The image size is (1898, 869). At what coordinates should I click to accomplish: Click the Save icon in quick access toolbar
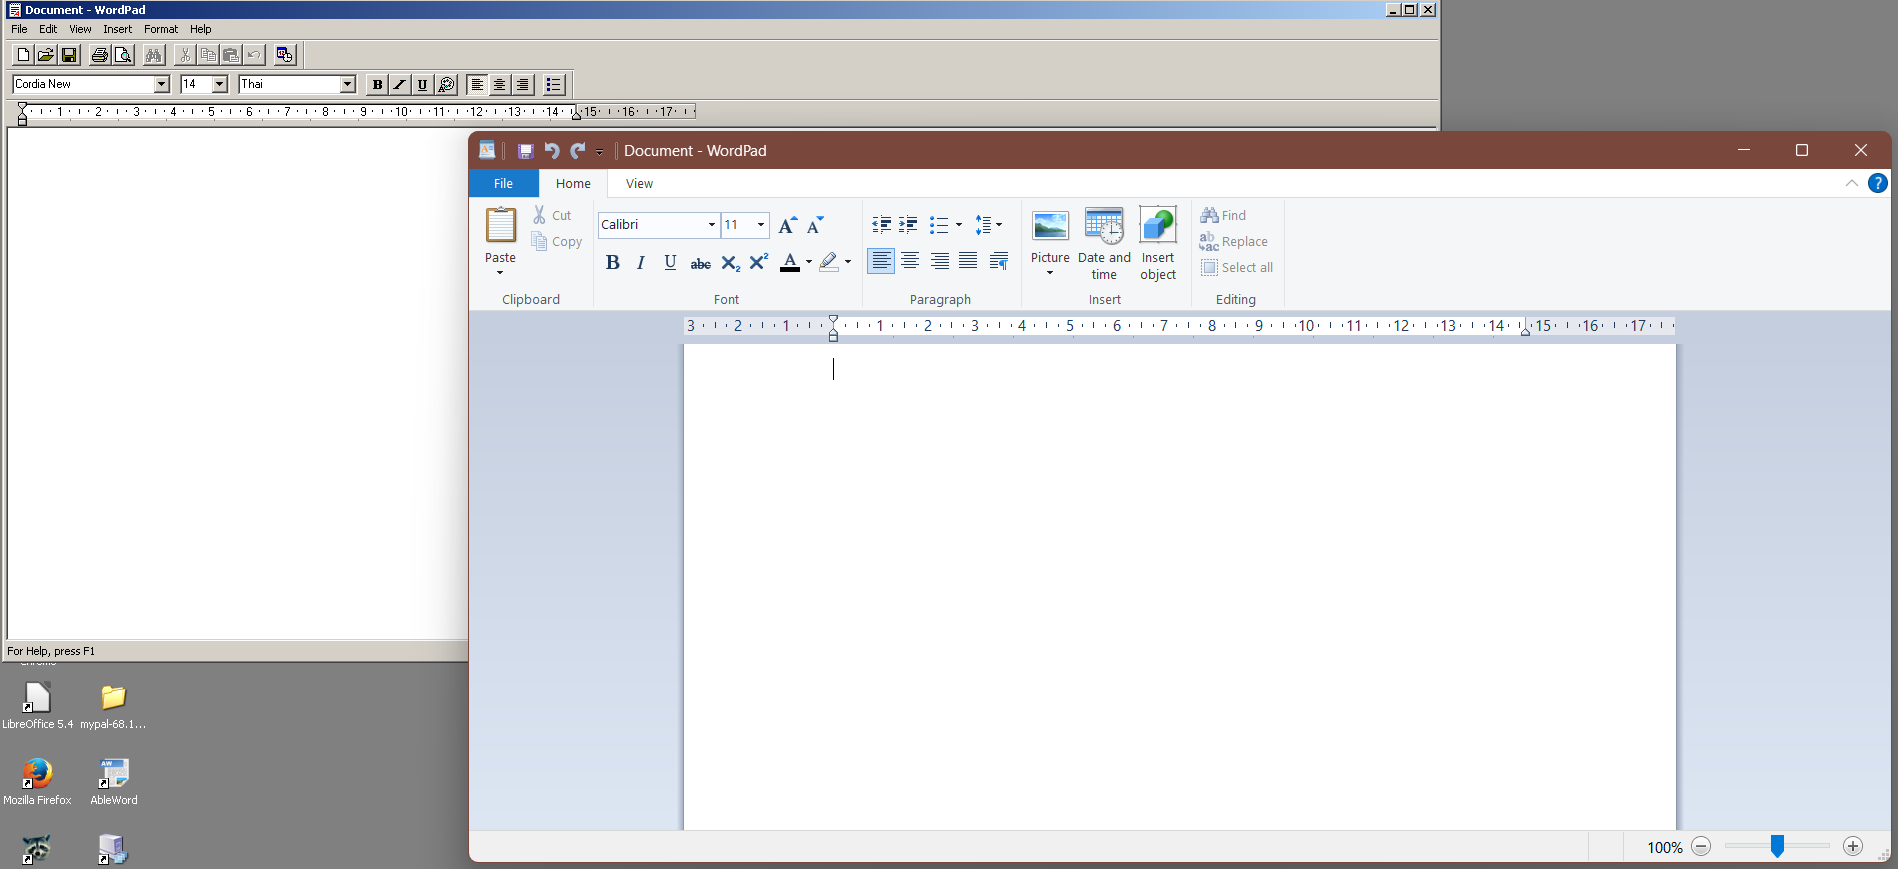point(525,151)
